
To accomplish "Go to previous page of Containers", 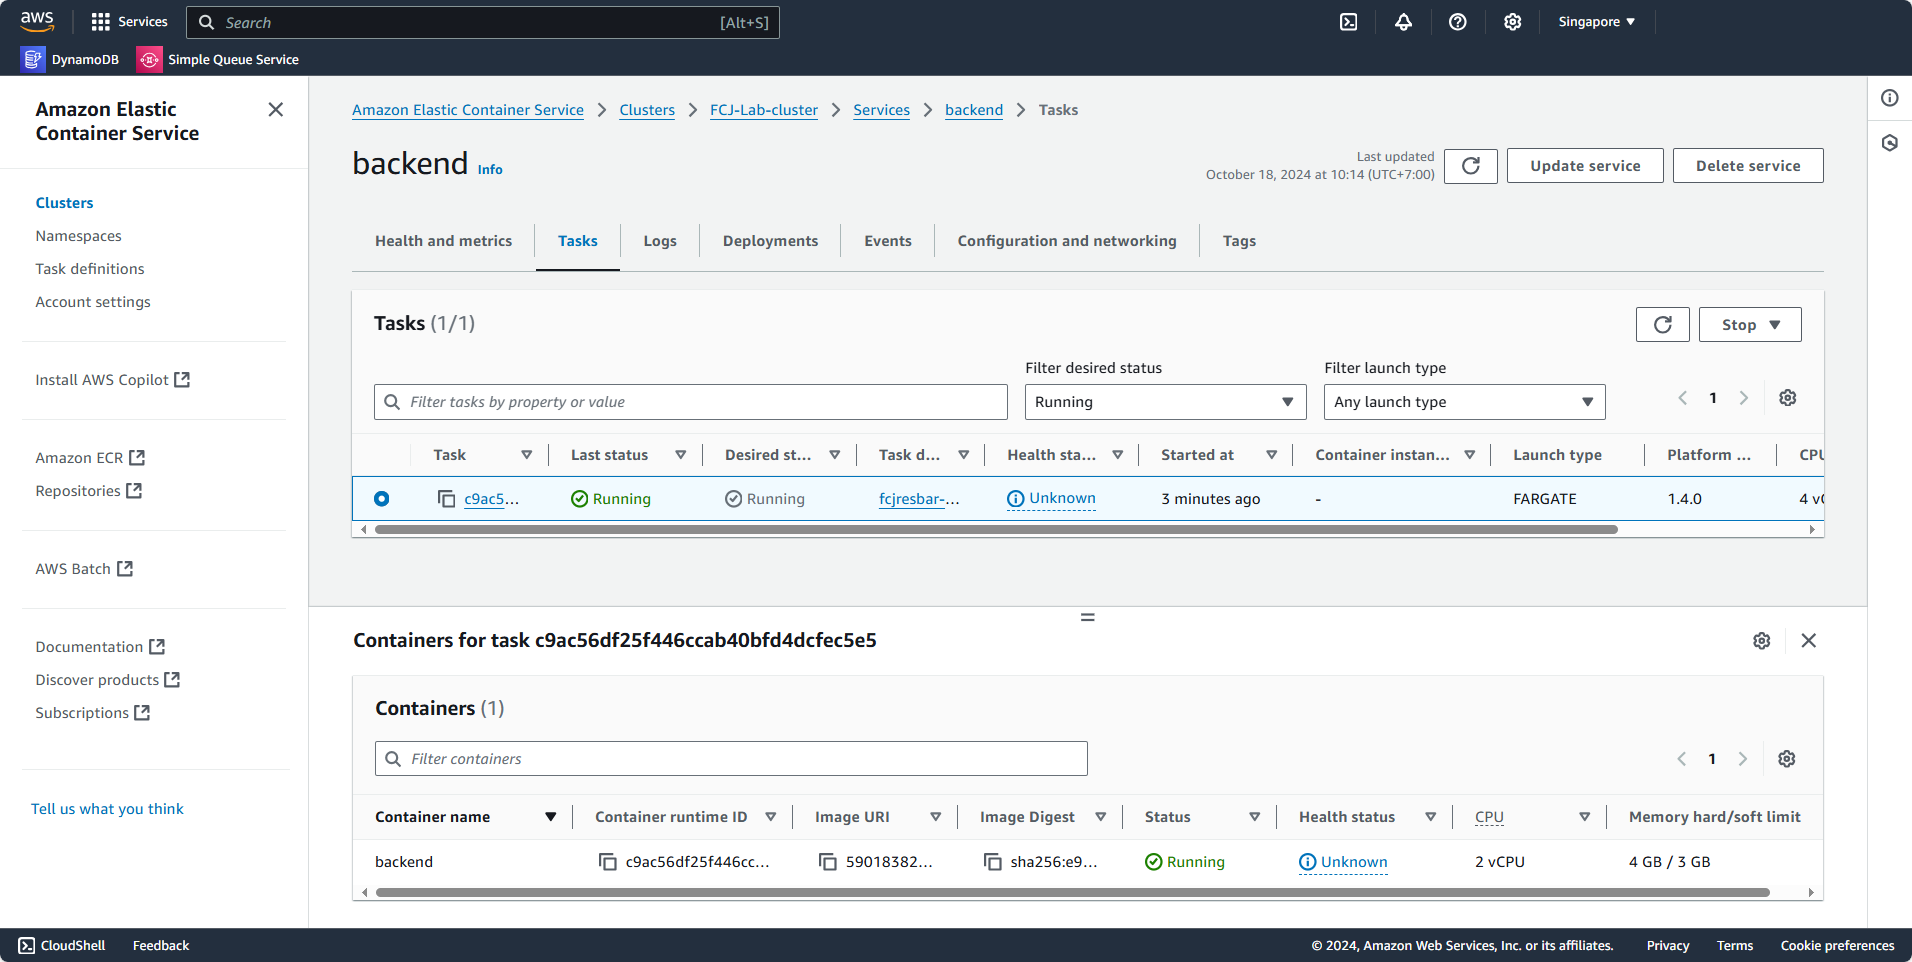I will (1682, 759).
